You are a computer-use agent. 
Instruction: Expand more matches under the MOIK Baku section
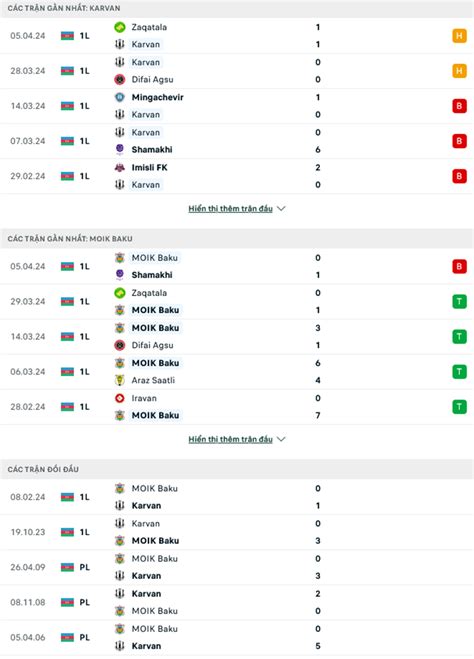coord(230,440)
